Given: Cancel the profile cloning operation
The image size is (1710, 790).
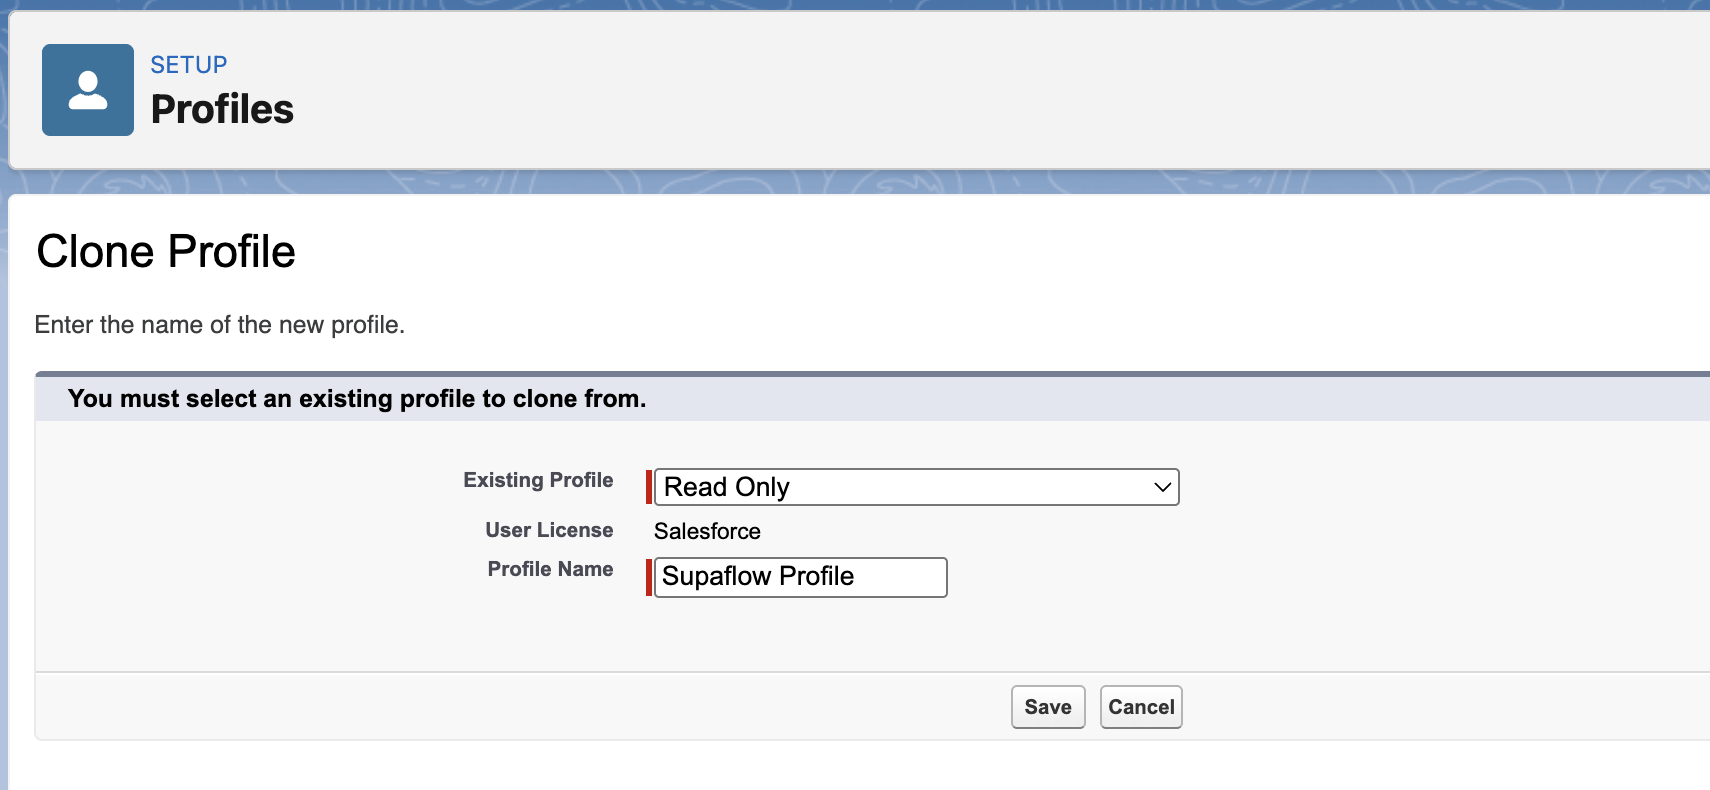Looking at the screenshot, I should tap(1140, 706).
